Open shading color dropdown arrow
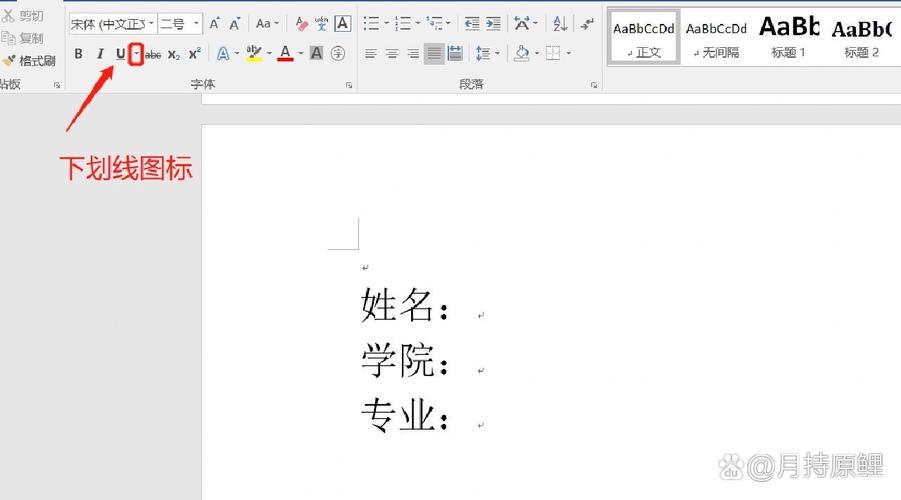901x500 pixels. click(x=537, y=53)
